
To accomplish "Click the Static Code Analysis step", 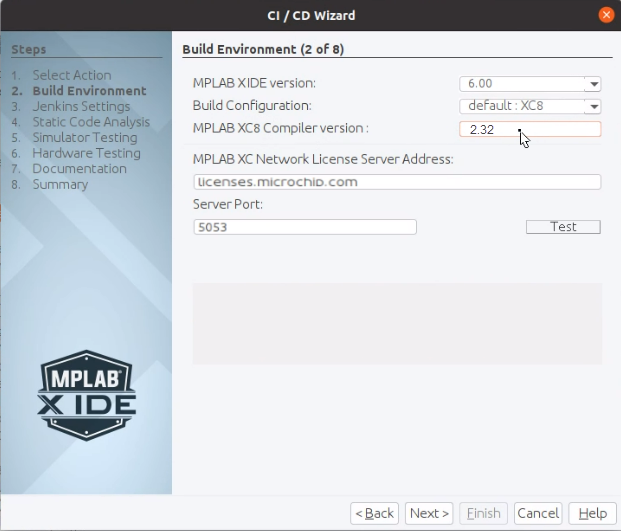I will (x=91, y=122).
